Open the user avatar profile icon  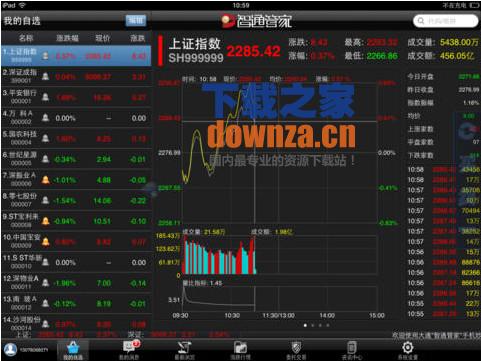tap(10, 349)
